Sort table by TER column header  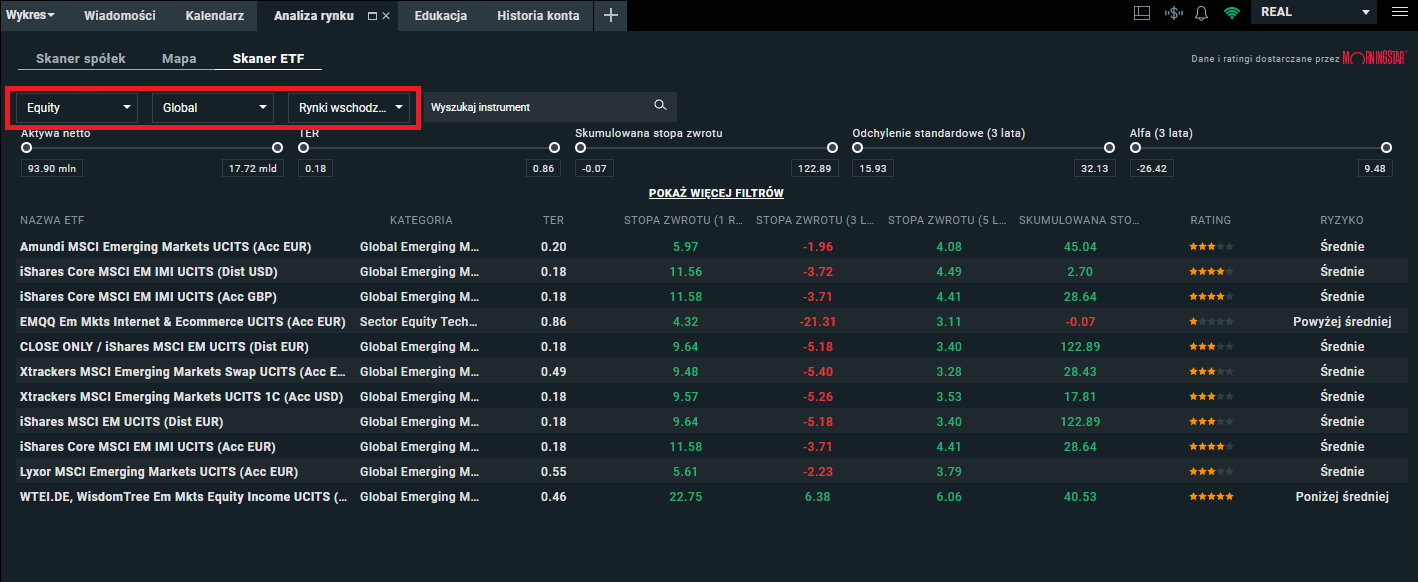pos(553,220)
